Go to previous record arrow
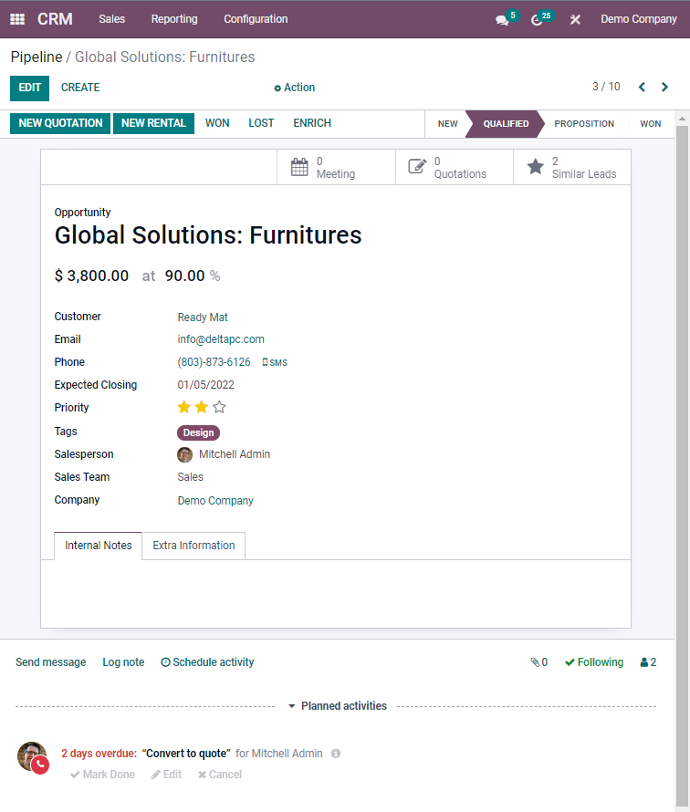690x812 pixels. (x=642, y=87)
